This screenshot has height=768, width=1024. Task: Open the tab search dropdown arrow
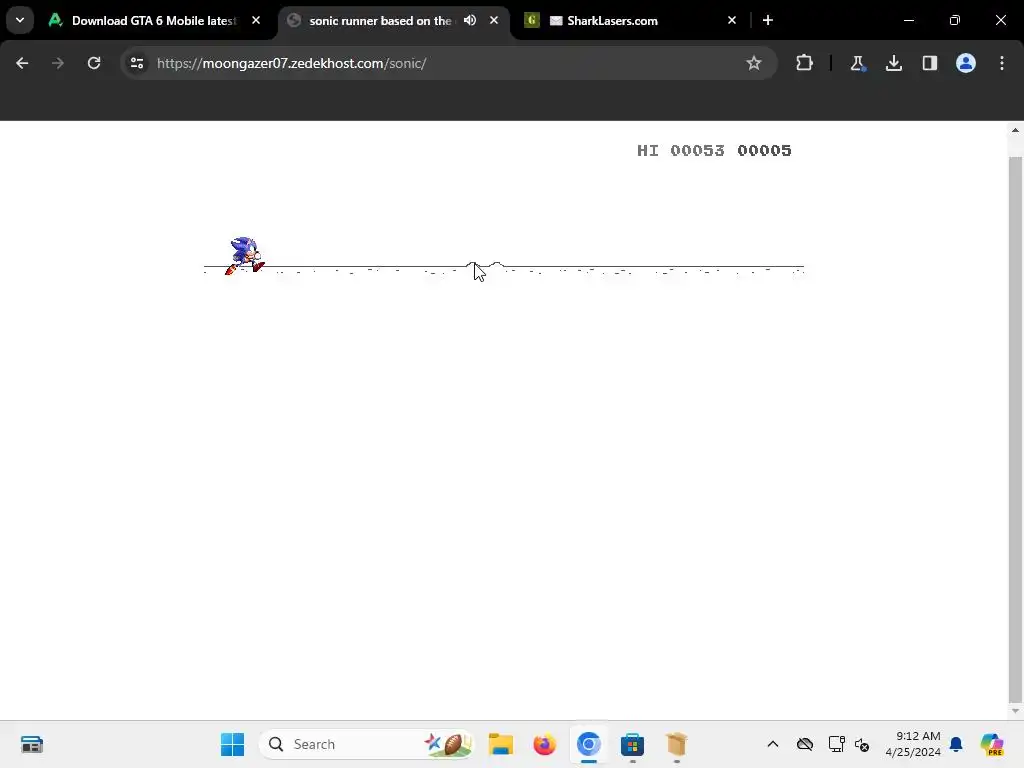(20, 20)
